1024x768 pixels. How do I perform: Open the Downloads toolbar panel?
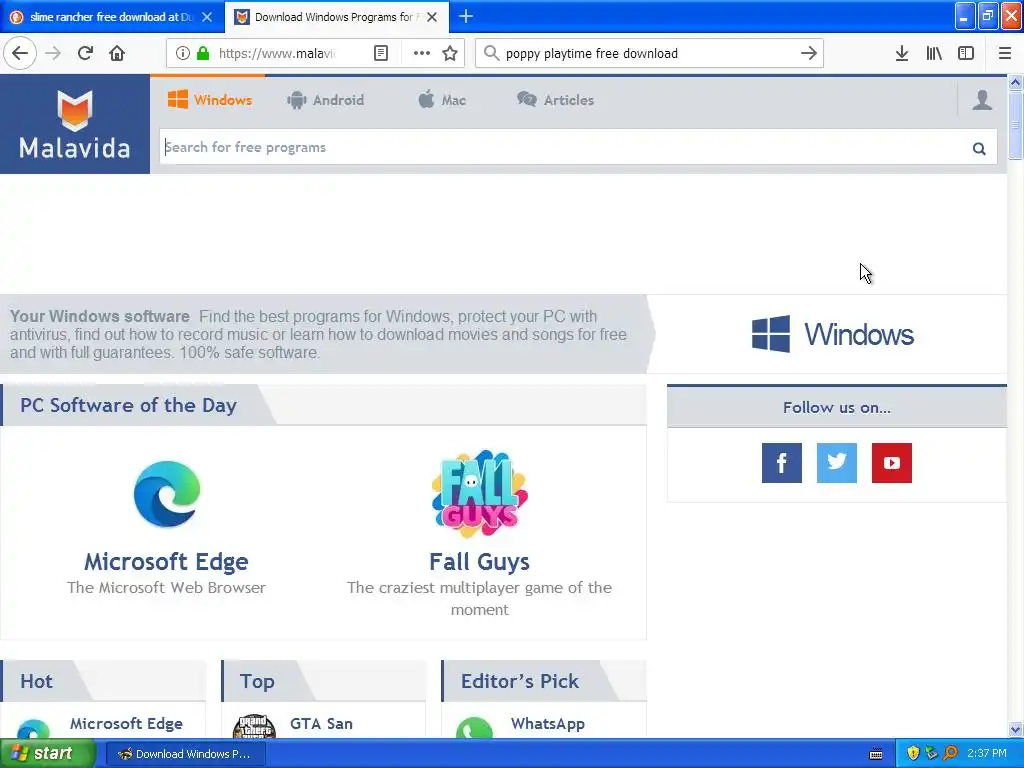(x=902, y=53)
